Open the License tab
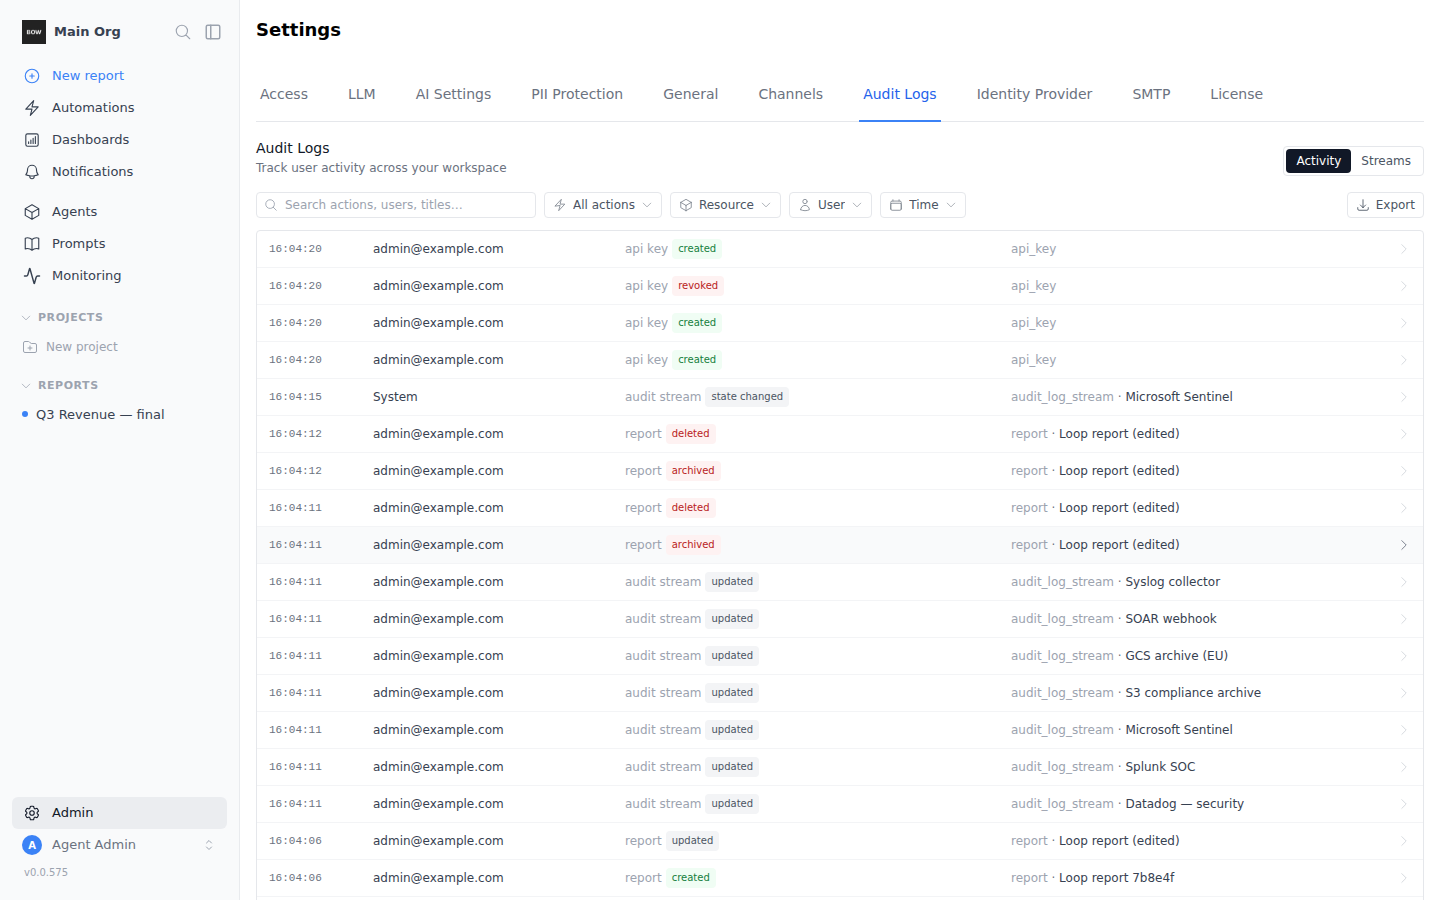This screenshot has width=1440, height=900. coord(1236,94)
